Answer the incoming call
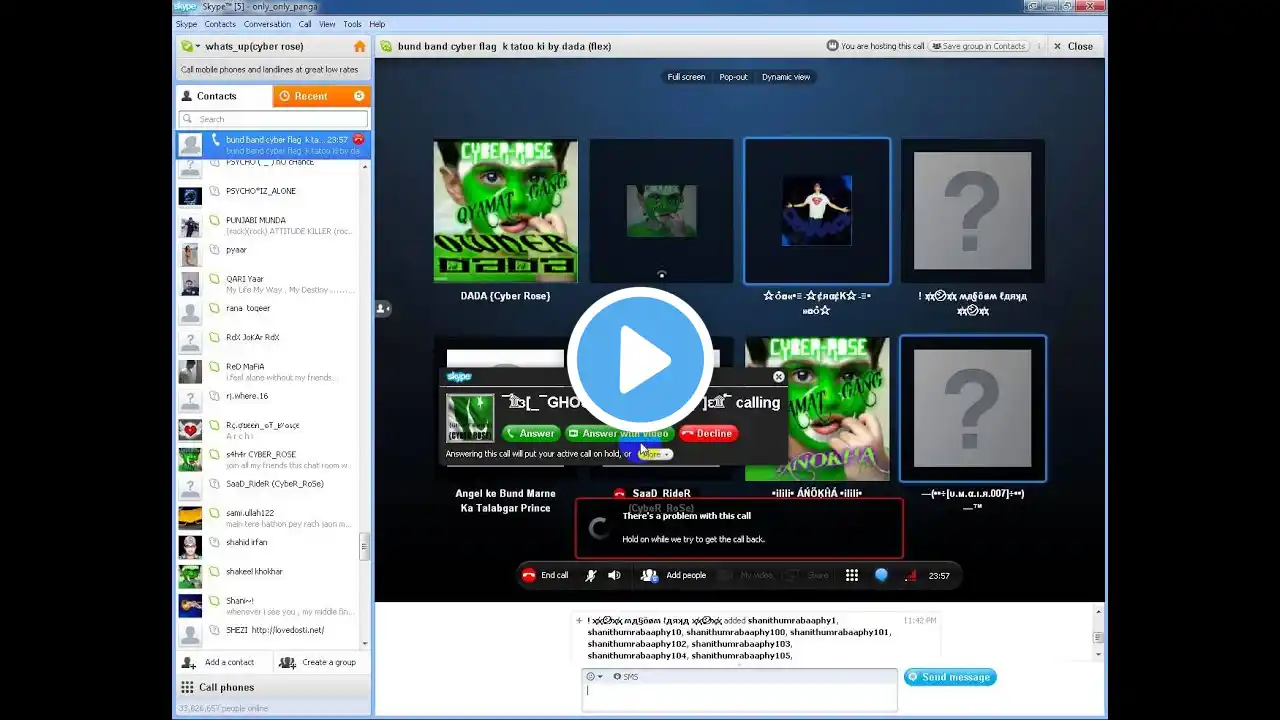This screenshot has width=1280, height=720. [x=531, y=433]
